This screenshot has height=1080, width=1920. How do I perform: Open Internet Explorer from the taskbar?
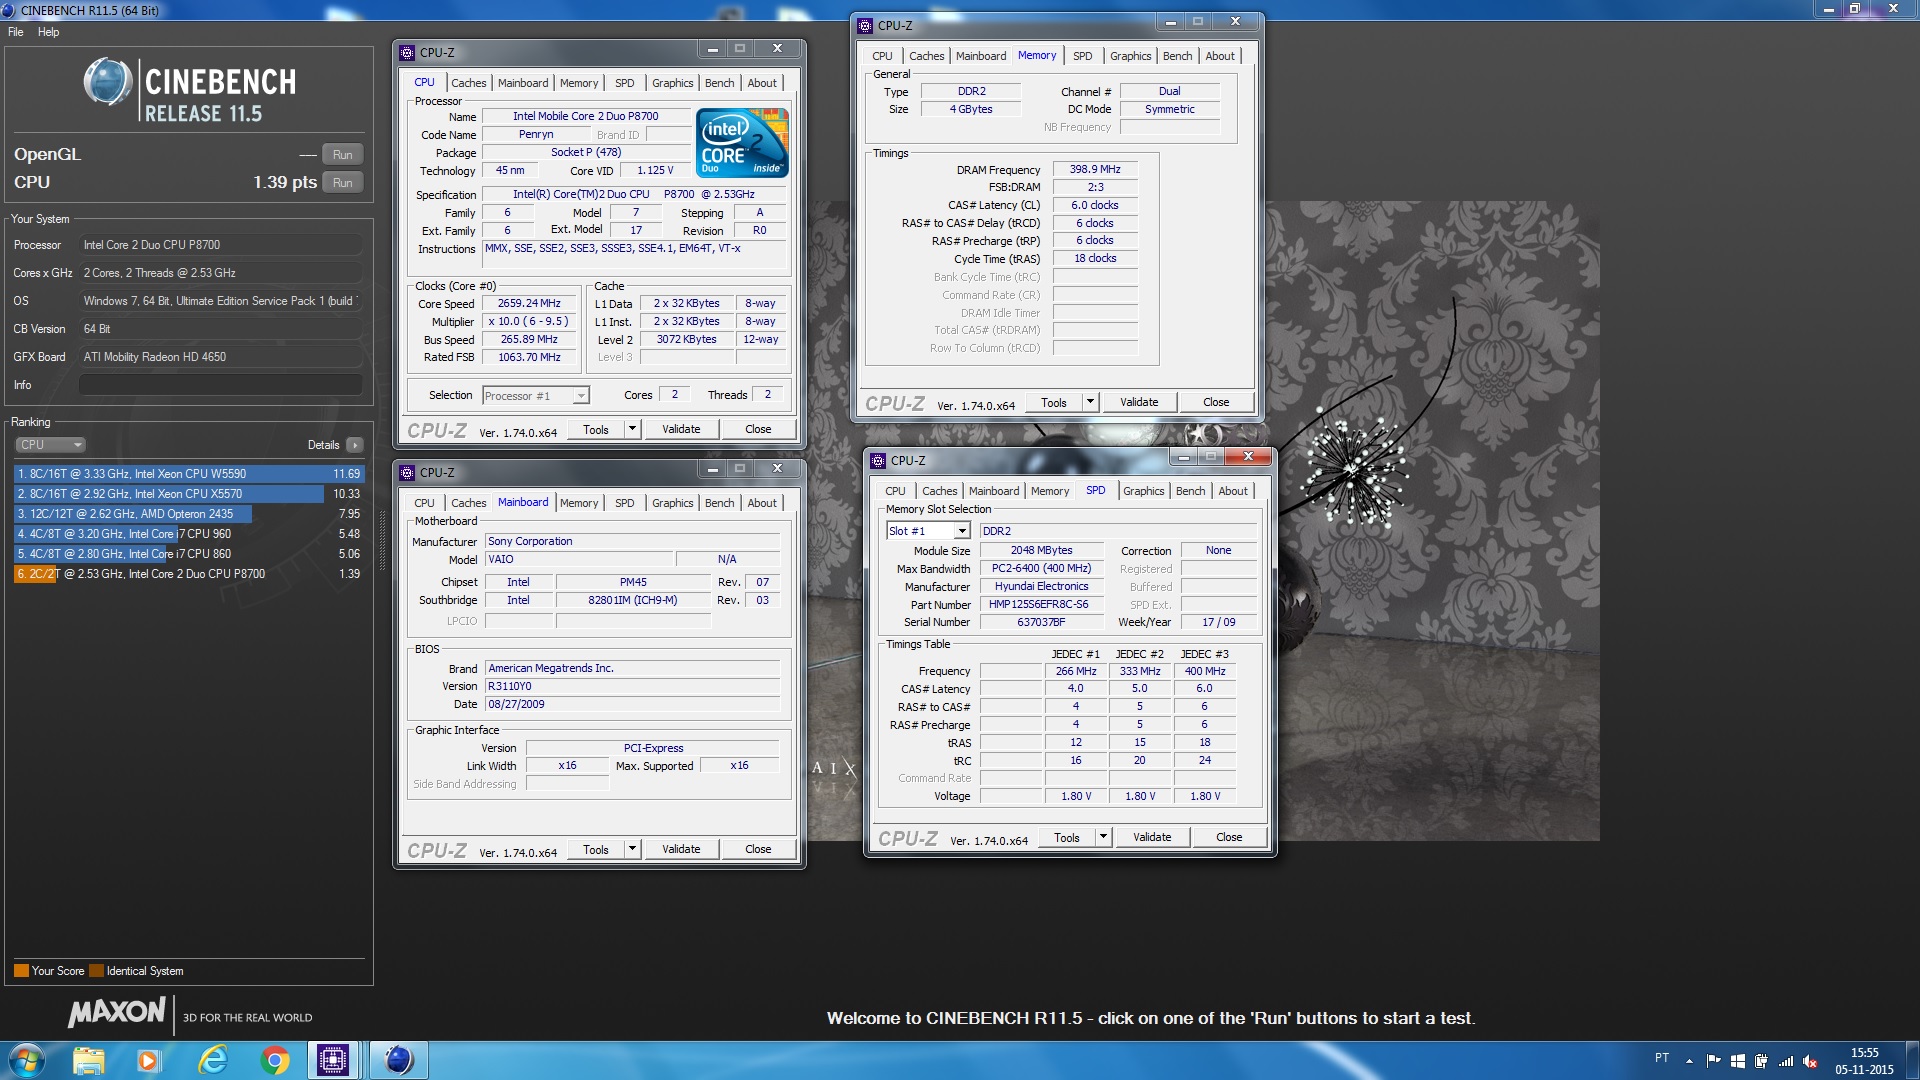213,1060
